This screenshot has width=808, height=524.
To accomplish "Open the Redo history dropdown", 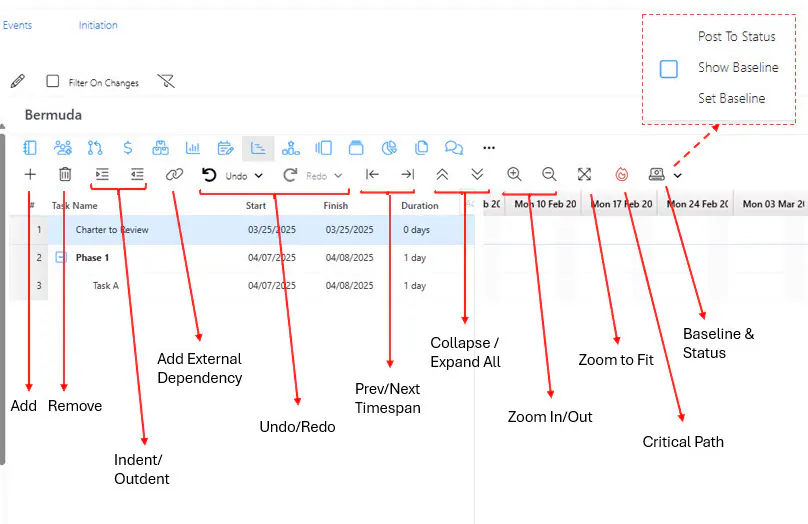I will pyautogui.click(x=338, y=176).
